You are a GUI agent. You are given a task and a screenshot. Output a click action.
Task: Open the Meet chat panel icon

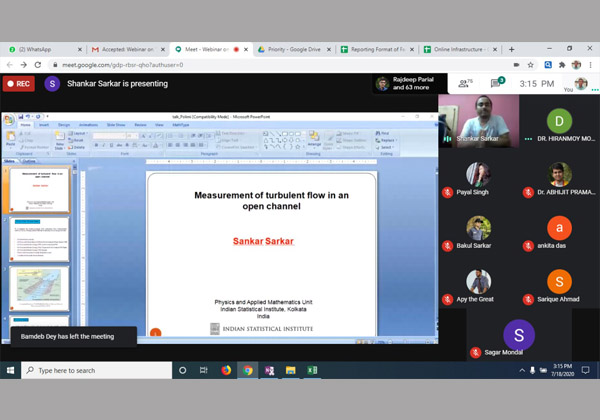tap(497, 85)
